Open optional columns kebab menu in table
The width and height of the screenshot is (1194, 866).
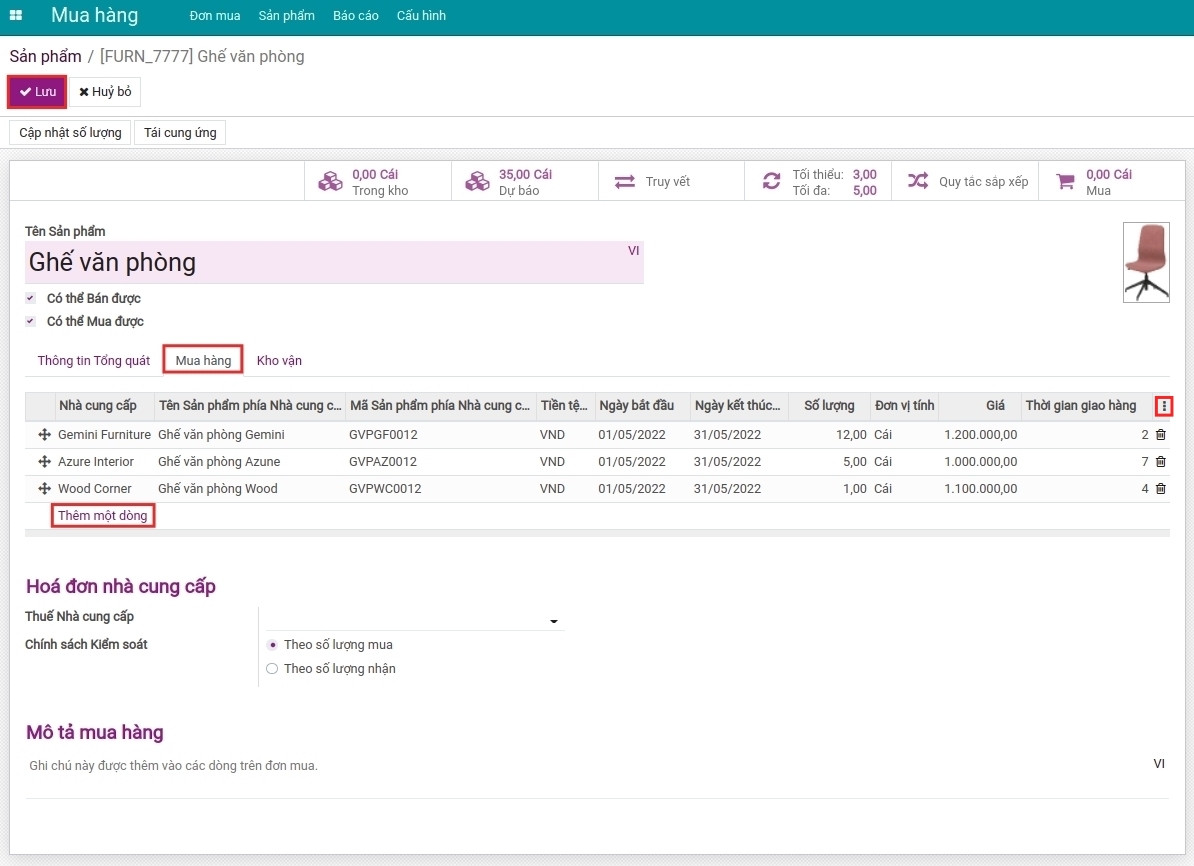click(x=1164, y=406)
